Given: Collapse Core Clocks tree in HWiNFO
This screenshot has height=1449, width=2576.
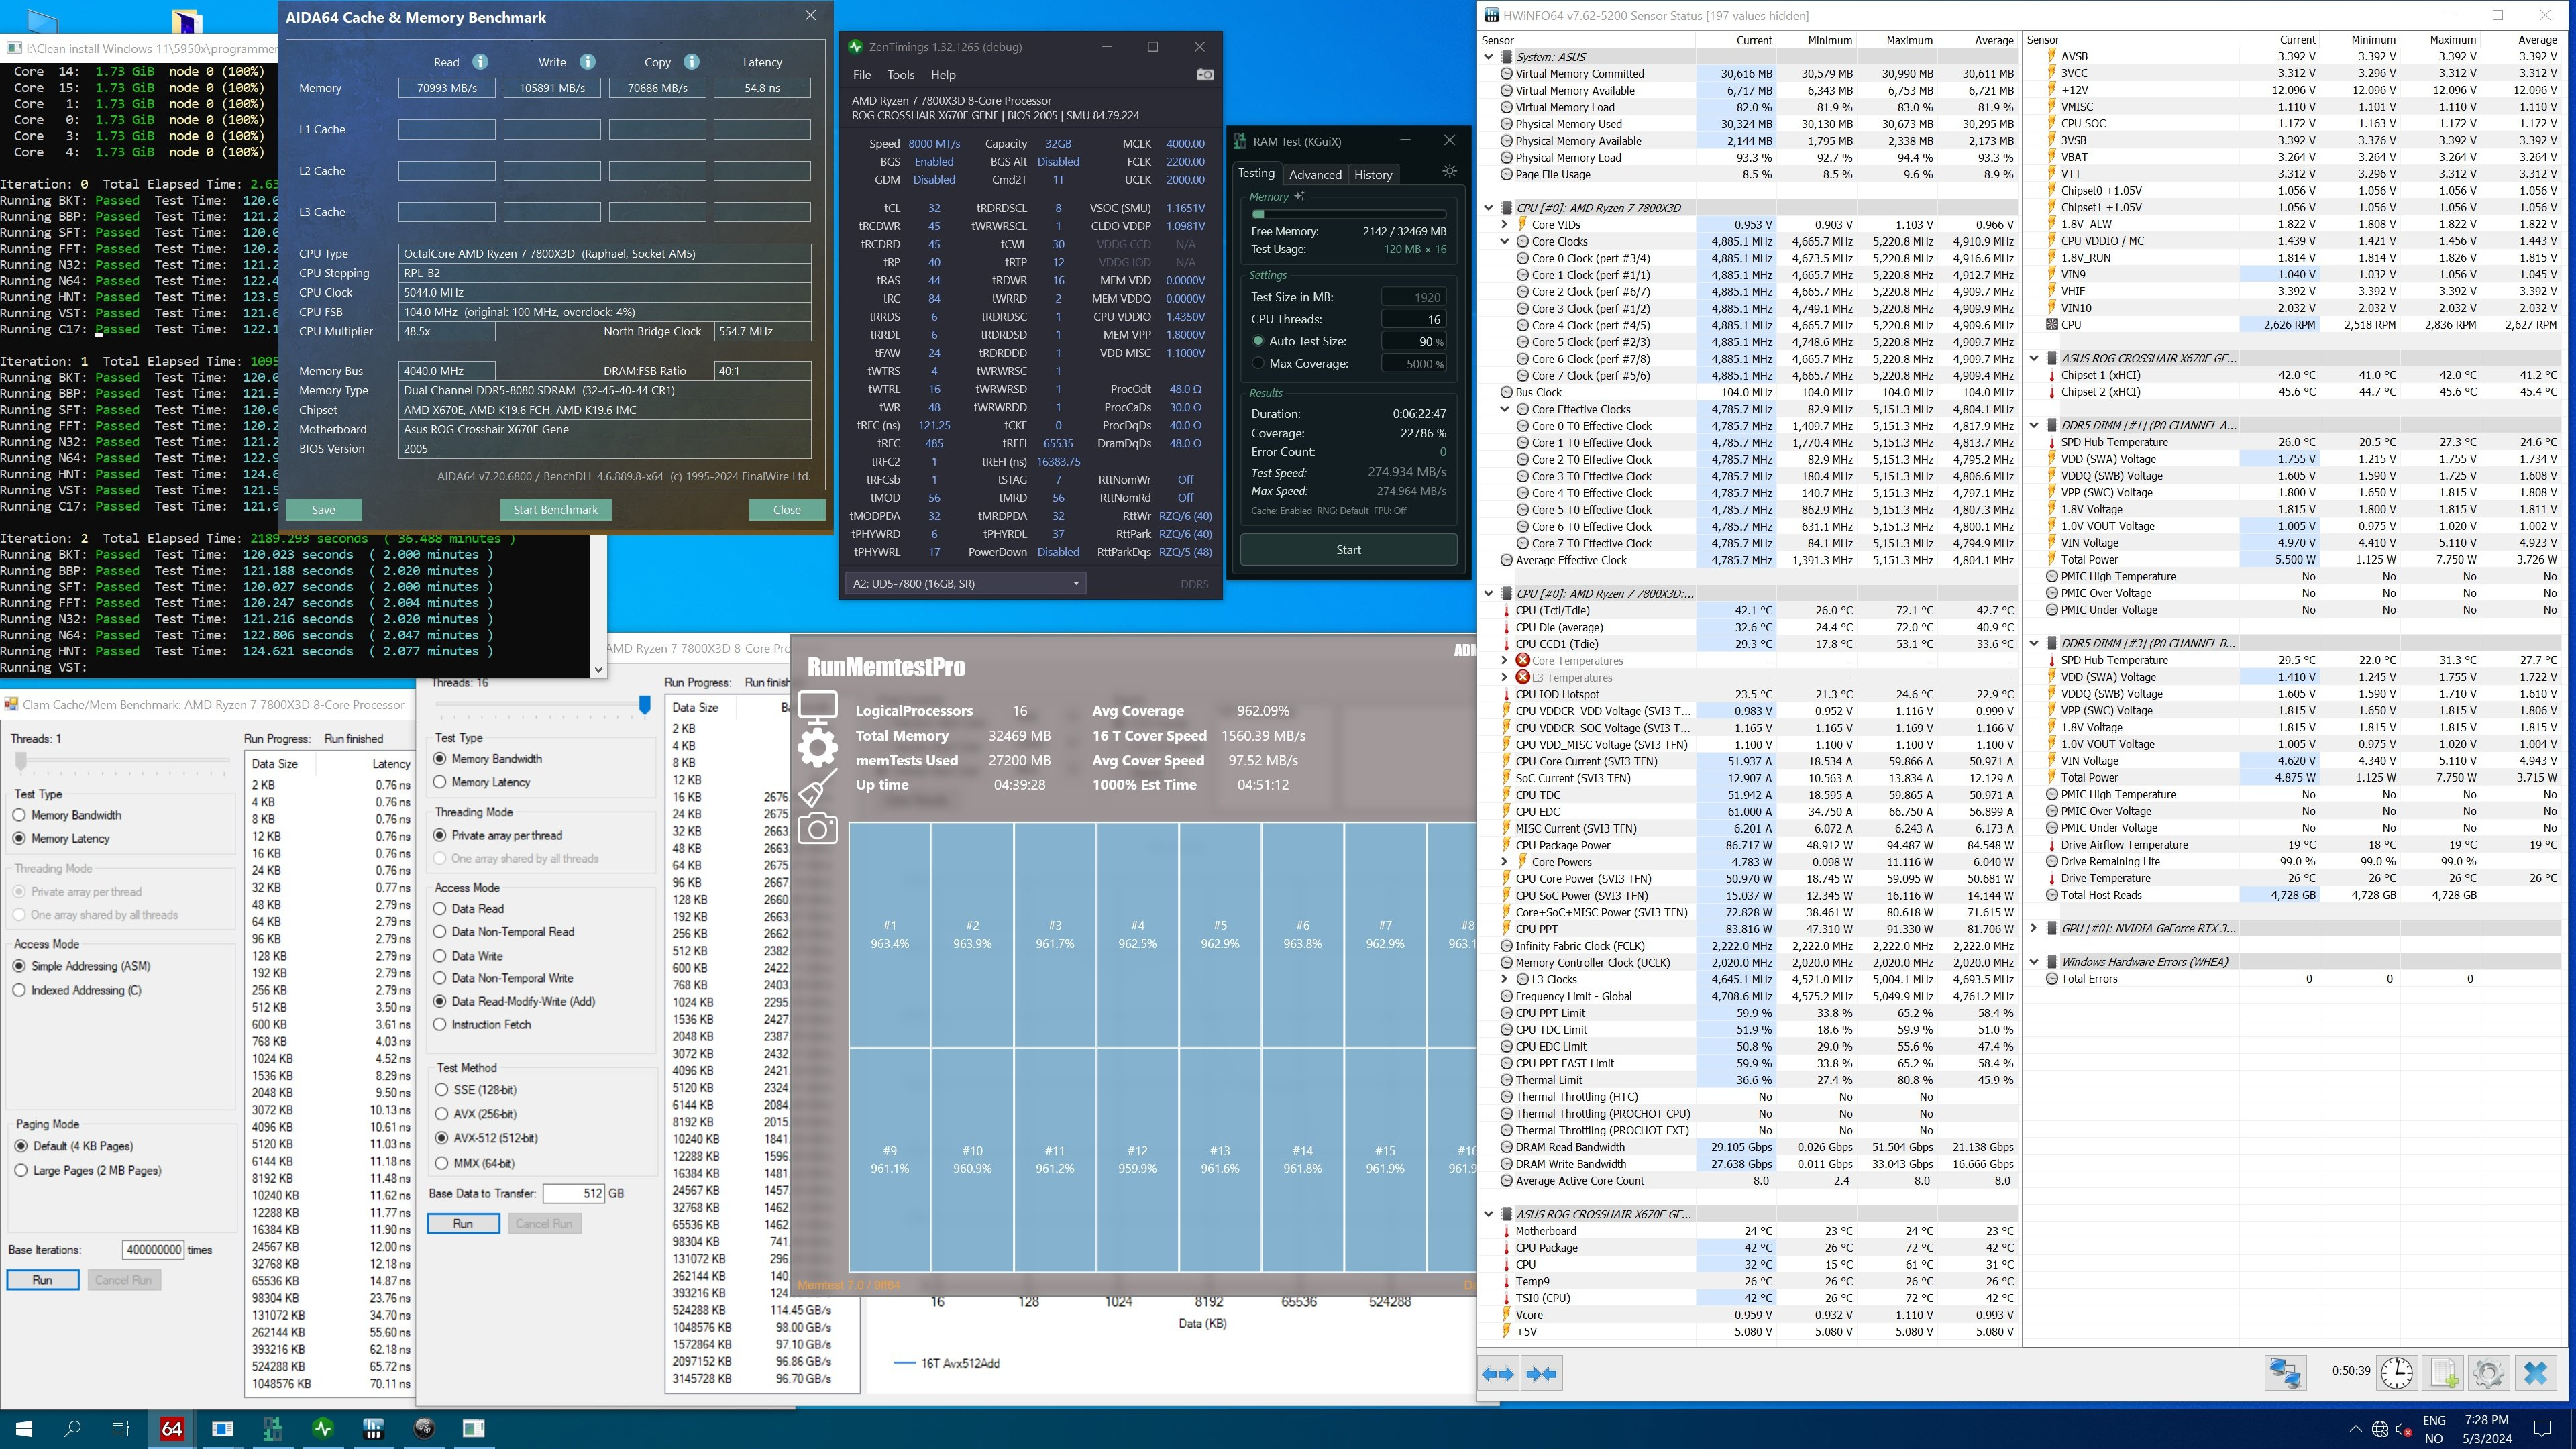Looking at the screenshot, I should coord(1504,241).
